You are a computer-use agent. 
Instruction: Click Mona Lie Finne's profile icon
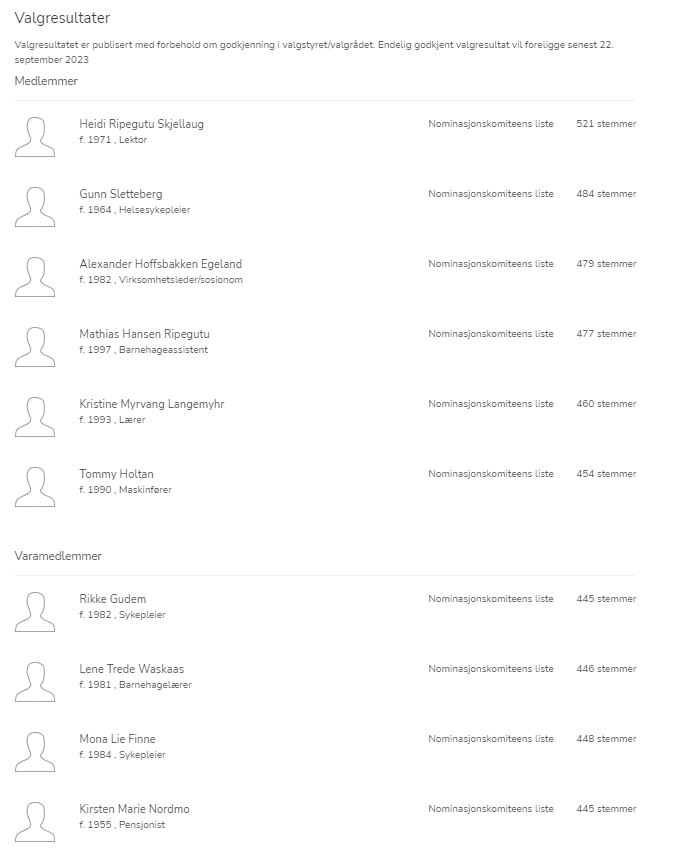[35, 752]
